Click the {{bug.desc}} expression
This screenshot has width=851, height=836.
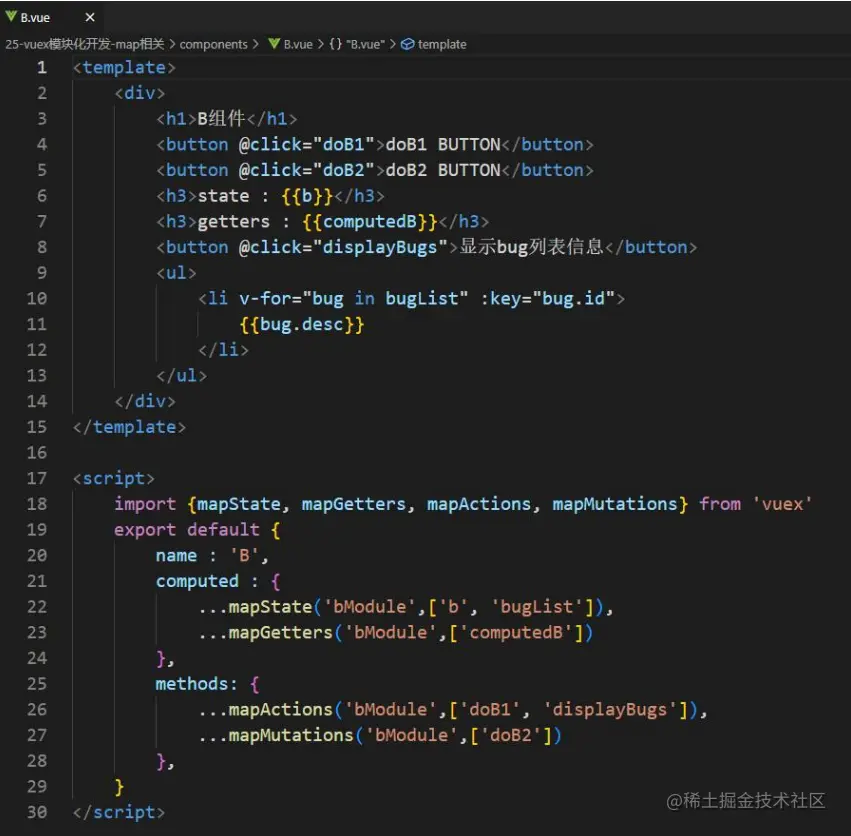point(302,324)
